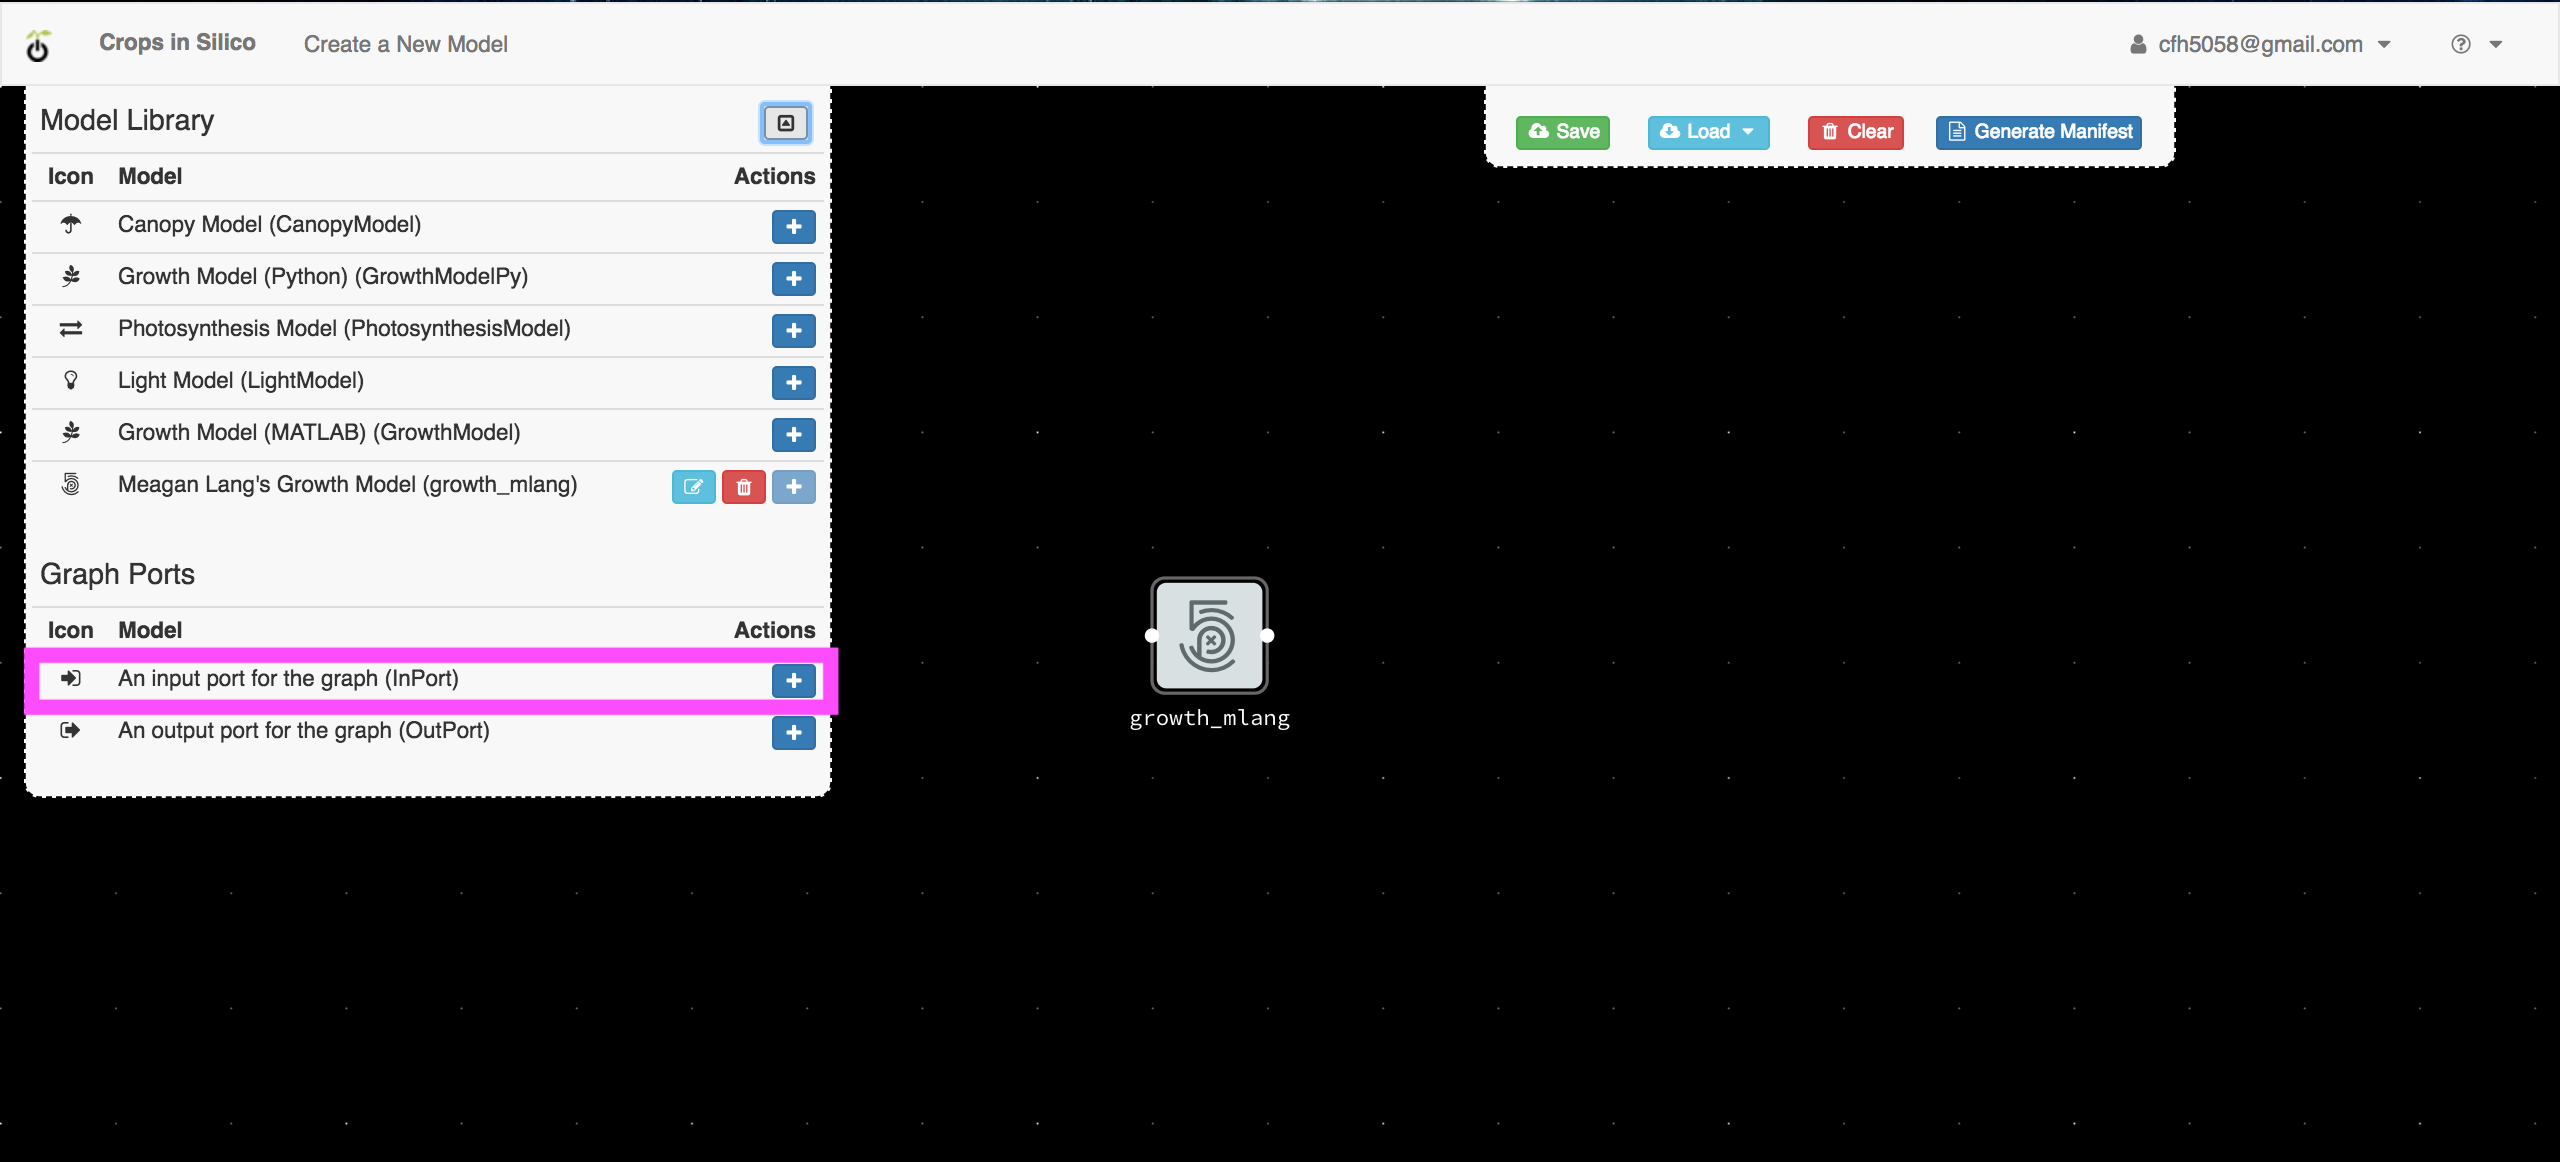This screenshot has height=1162, width=2560.
Task: Click edit icon for Meagan Lang's Growth Model
Action: (694, 486)
